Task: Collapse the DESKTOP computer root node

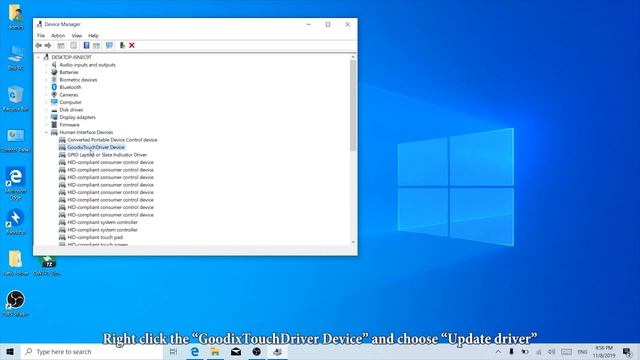Action: [39, 57]
